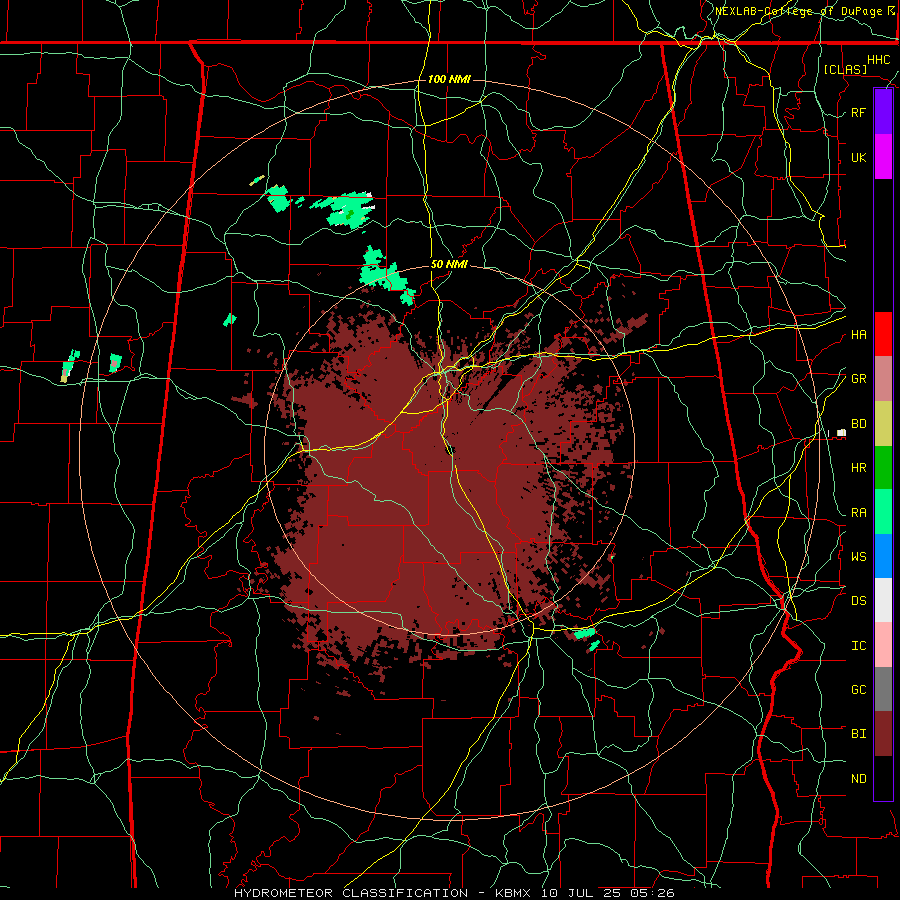Click the blue WS legend color swatch
Screen dimensions: 900x900
883,556
